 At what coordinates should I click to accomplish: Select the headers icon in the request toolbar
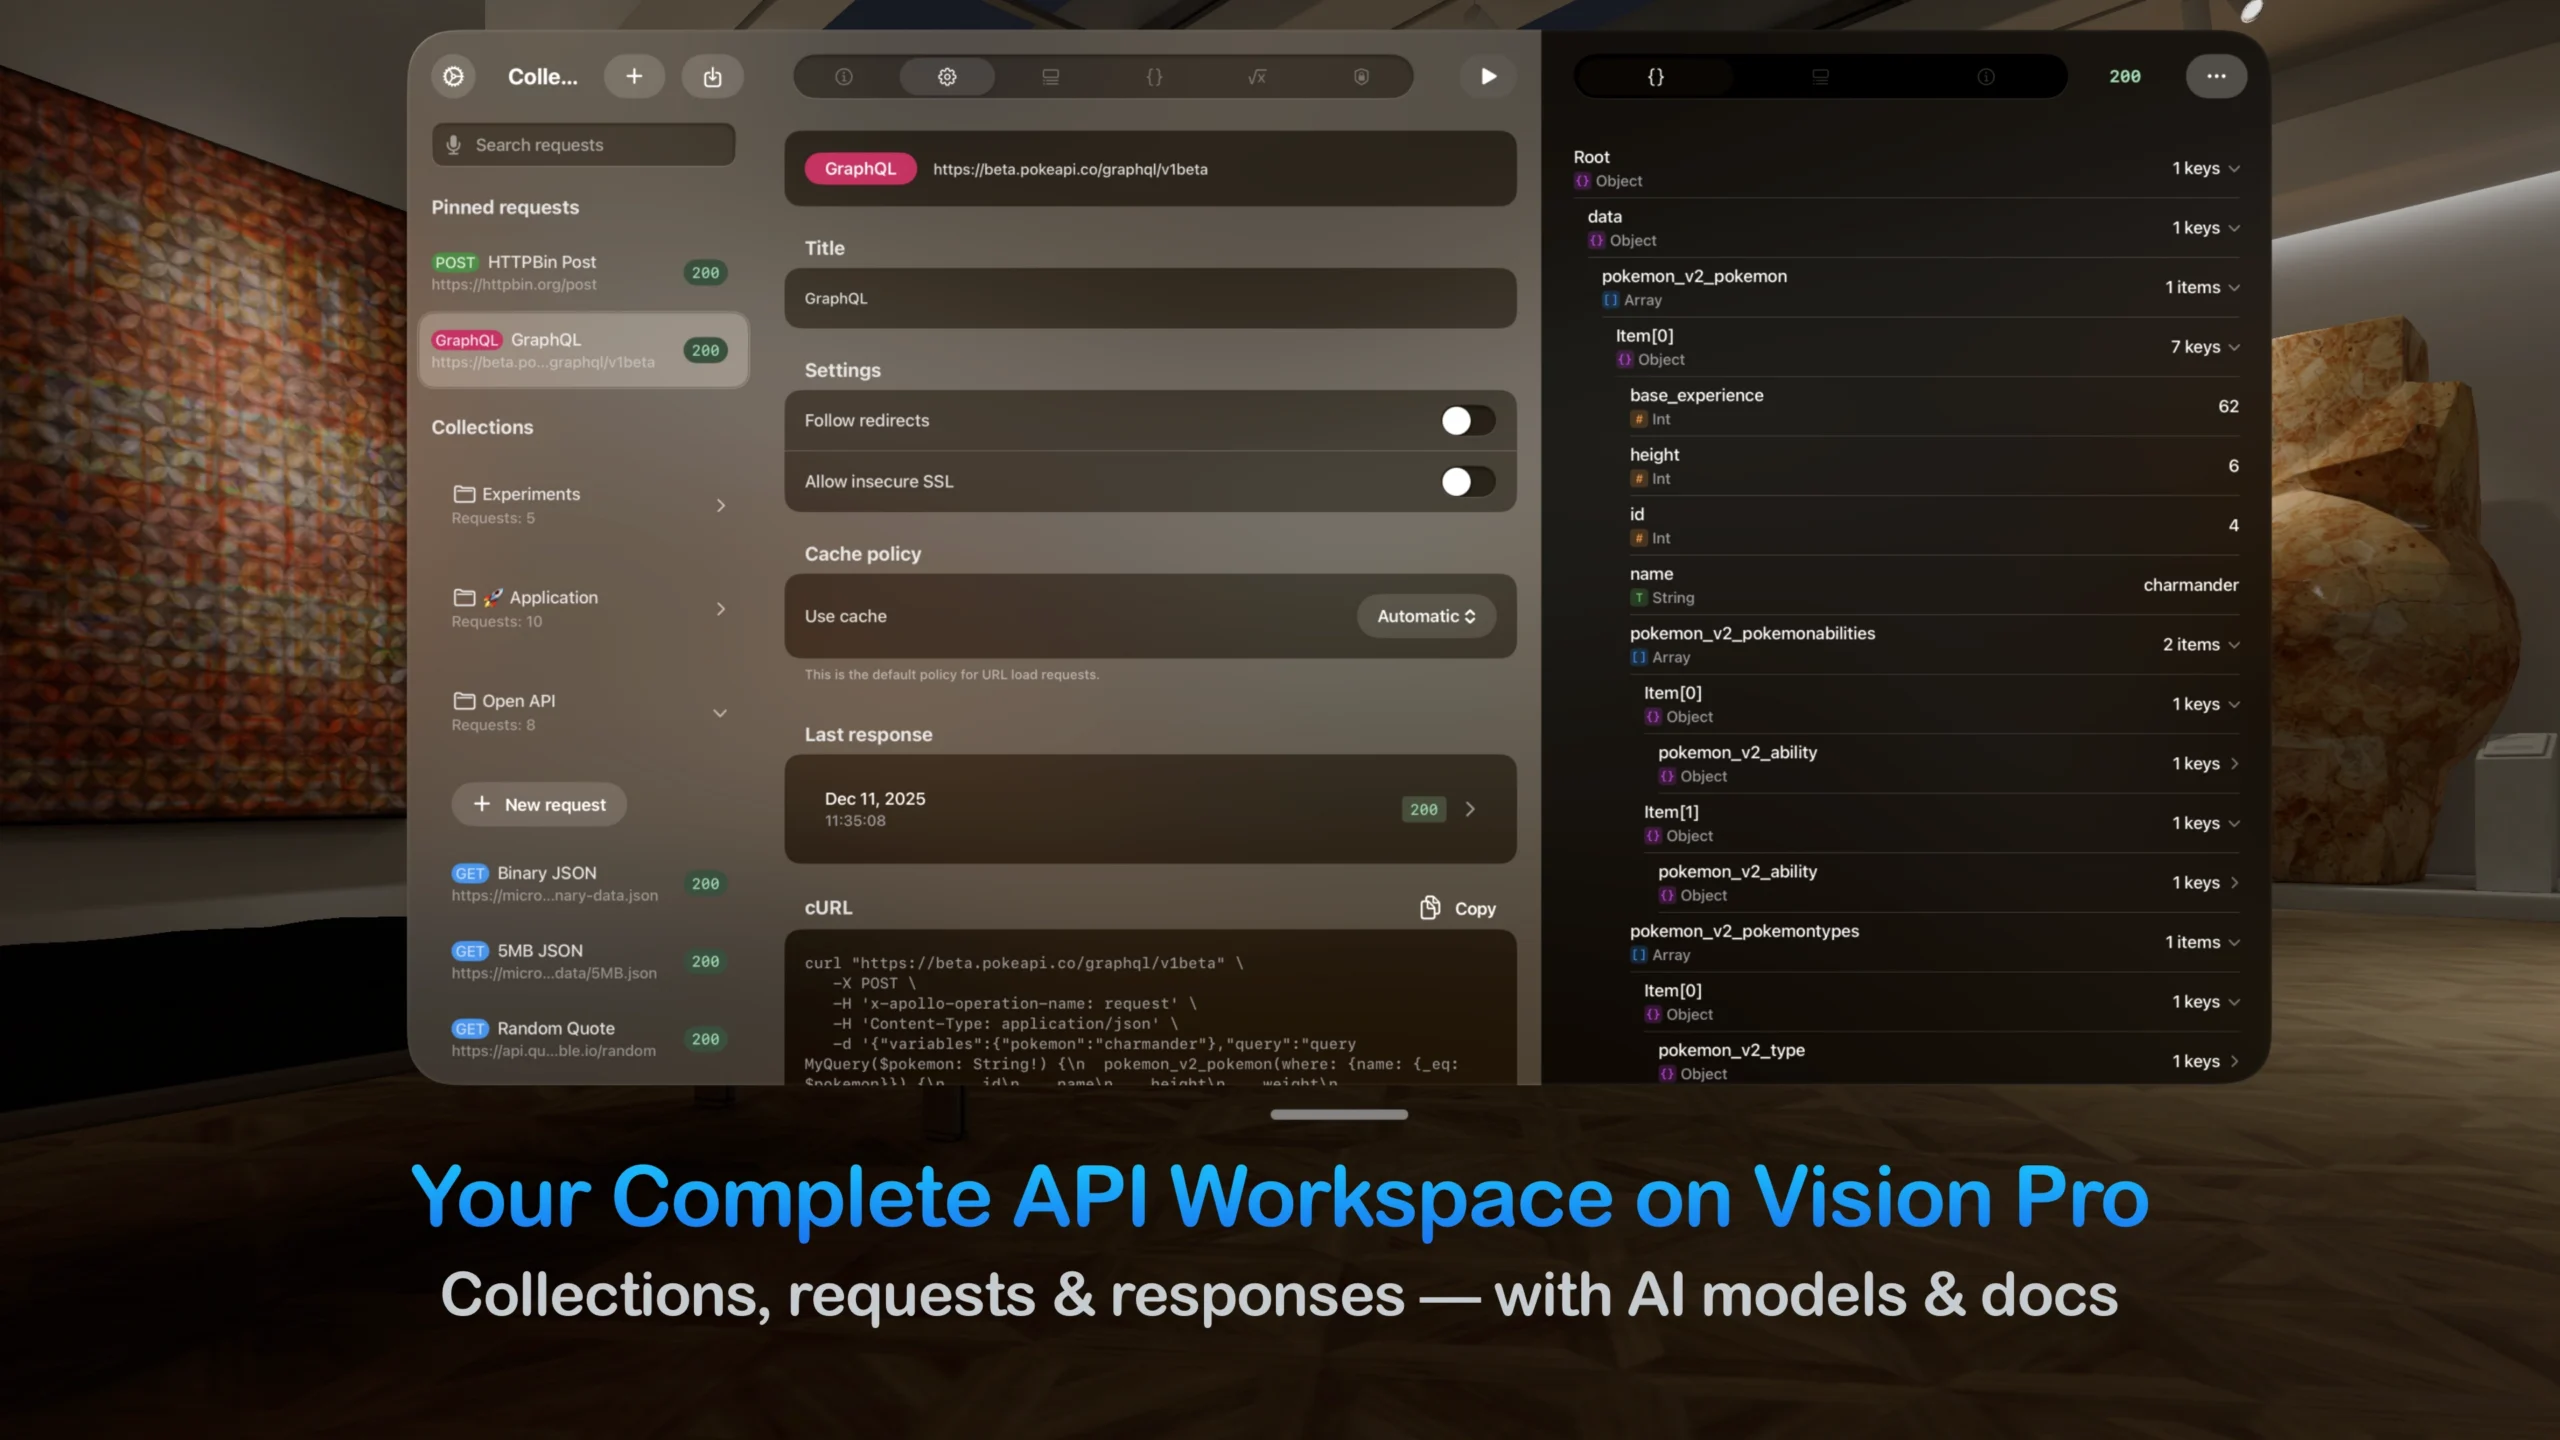tap(1050, 76)
